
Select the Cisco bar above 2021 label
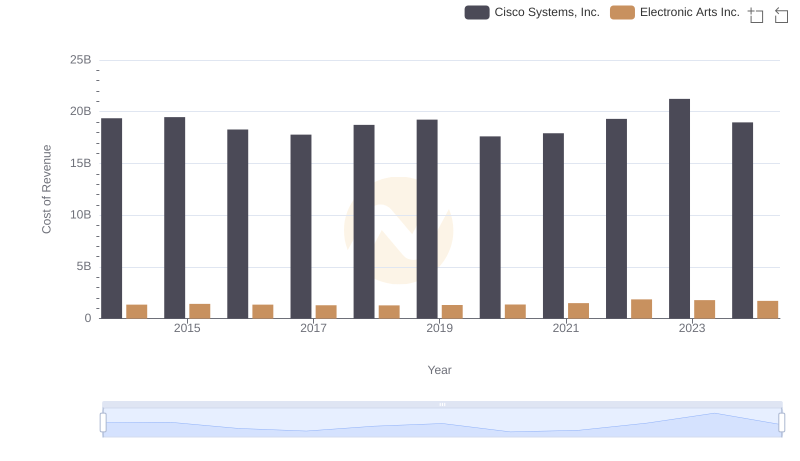[553, 226]
